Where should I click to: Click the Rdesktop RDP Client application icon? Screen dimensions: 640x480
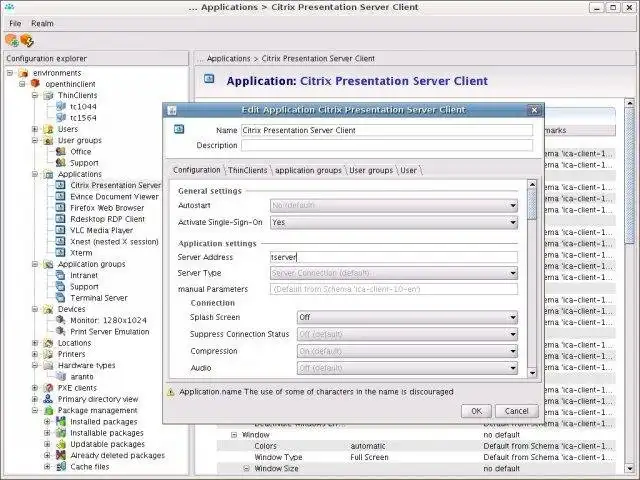(x=60, y=219)
